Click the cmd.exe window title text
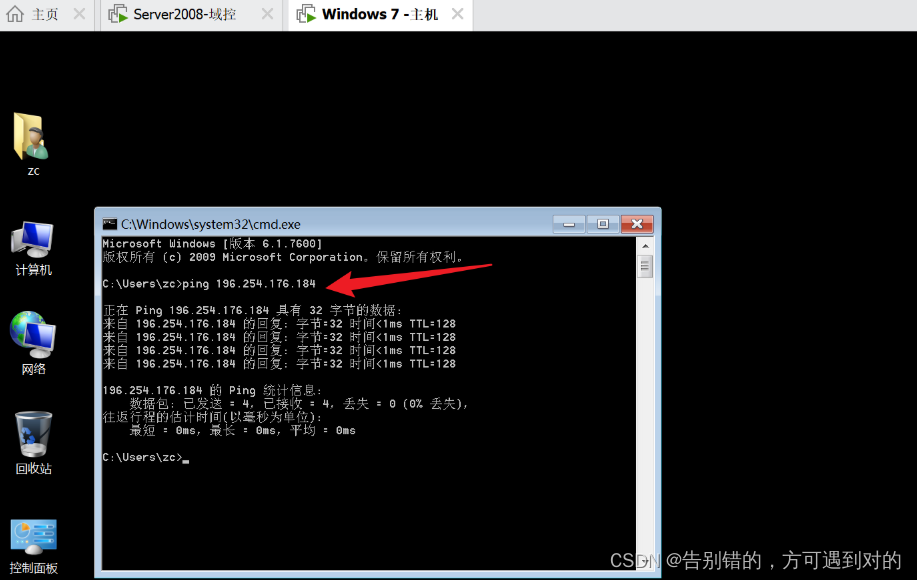917x580 pixels. (x=211, y=225)
